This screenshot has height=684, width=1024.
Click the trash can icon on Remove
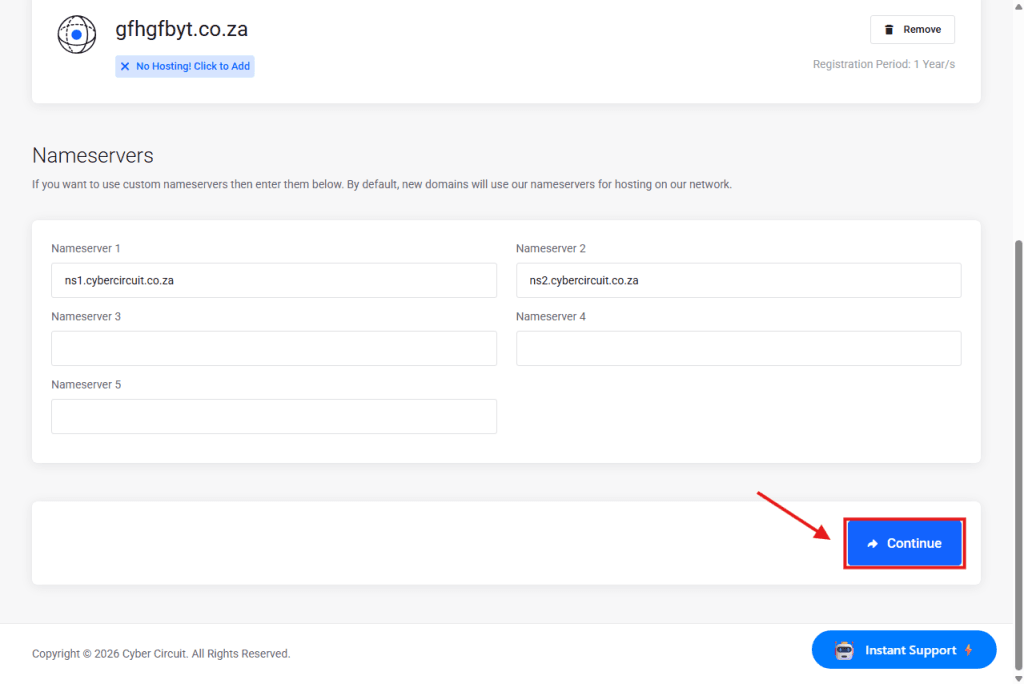pos(889,30)
